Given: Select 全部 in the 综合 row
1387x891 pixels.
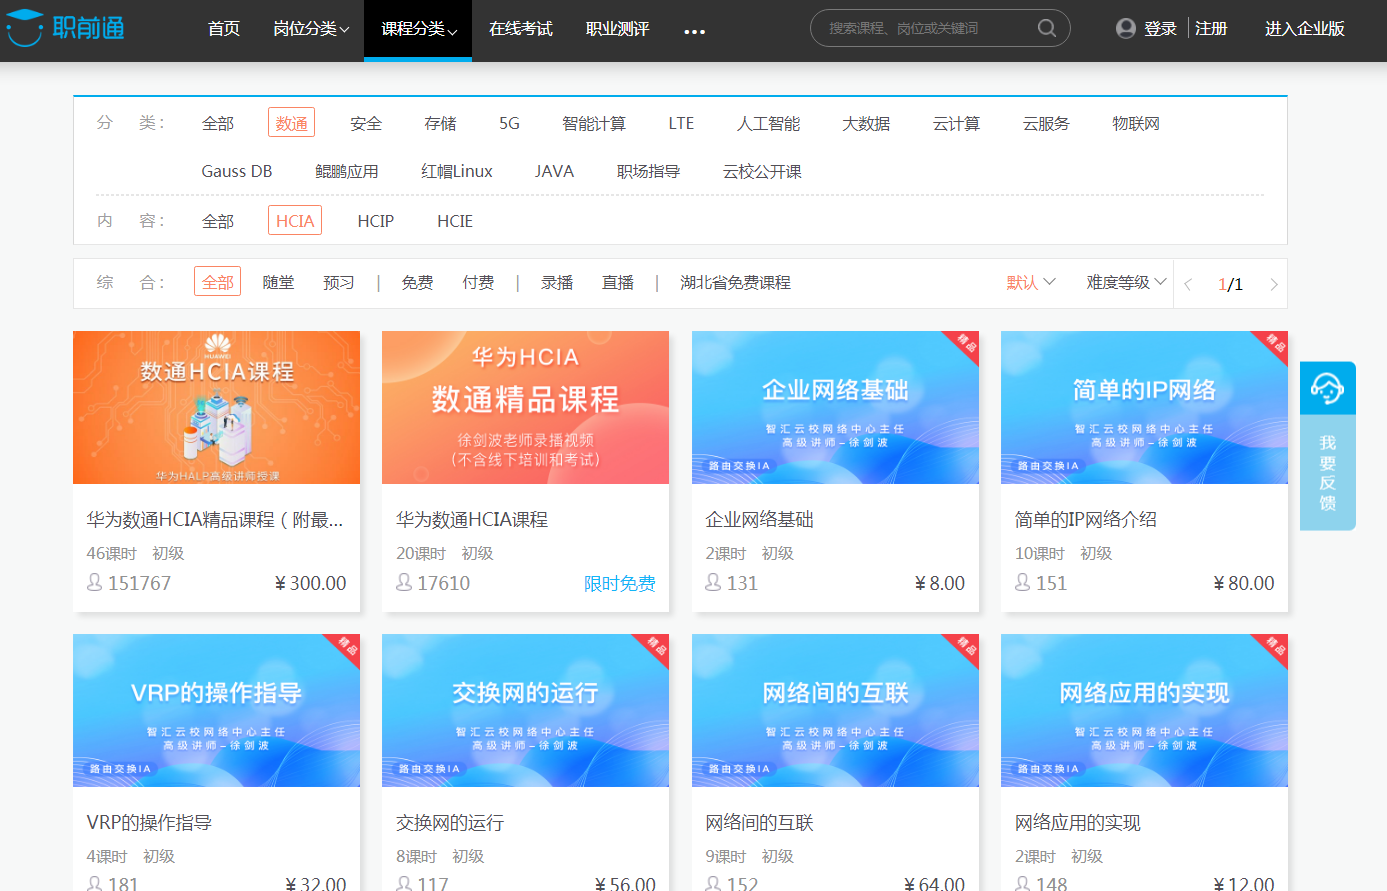Looking at the screenshot, I should click(x=218, y=282).
